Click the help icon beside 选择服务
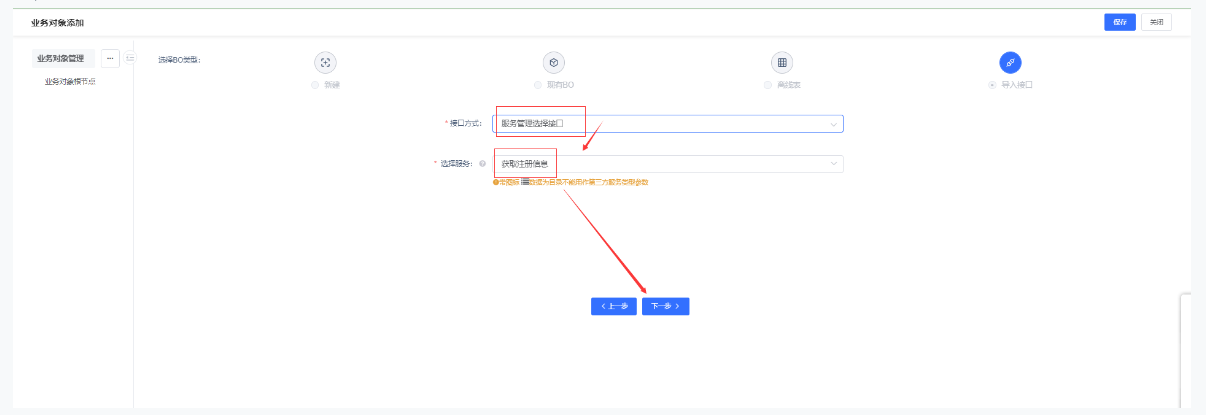This screenshot has height=415, width=1206. coord(482,164)
